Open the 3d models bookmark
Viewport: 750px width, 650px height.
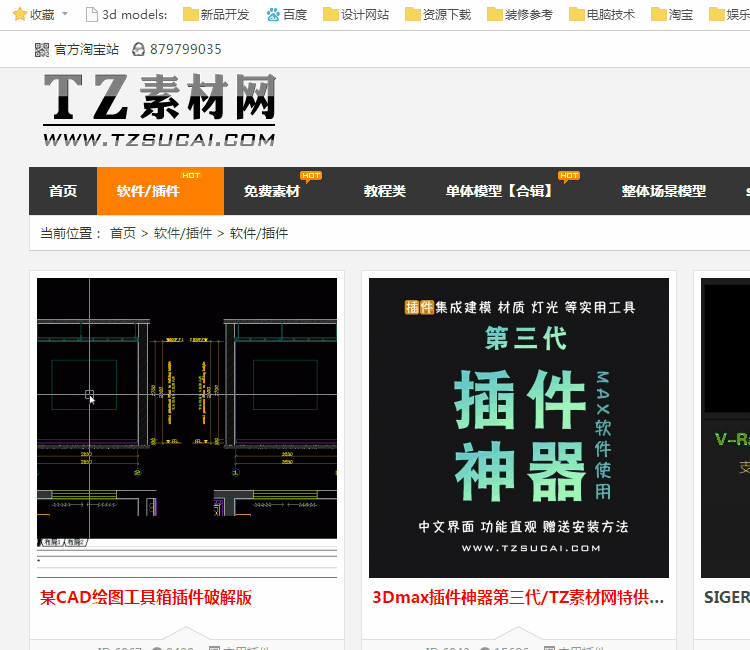pos(126,15)
